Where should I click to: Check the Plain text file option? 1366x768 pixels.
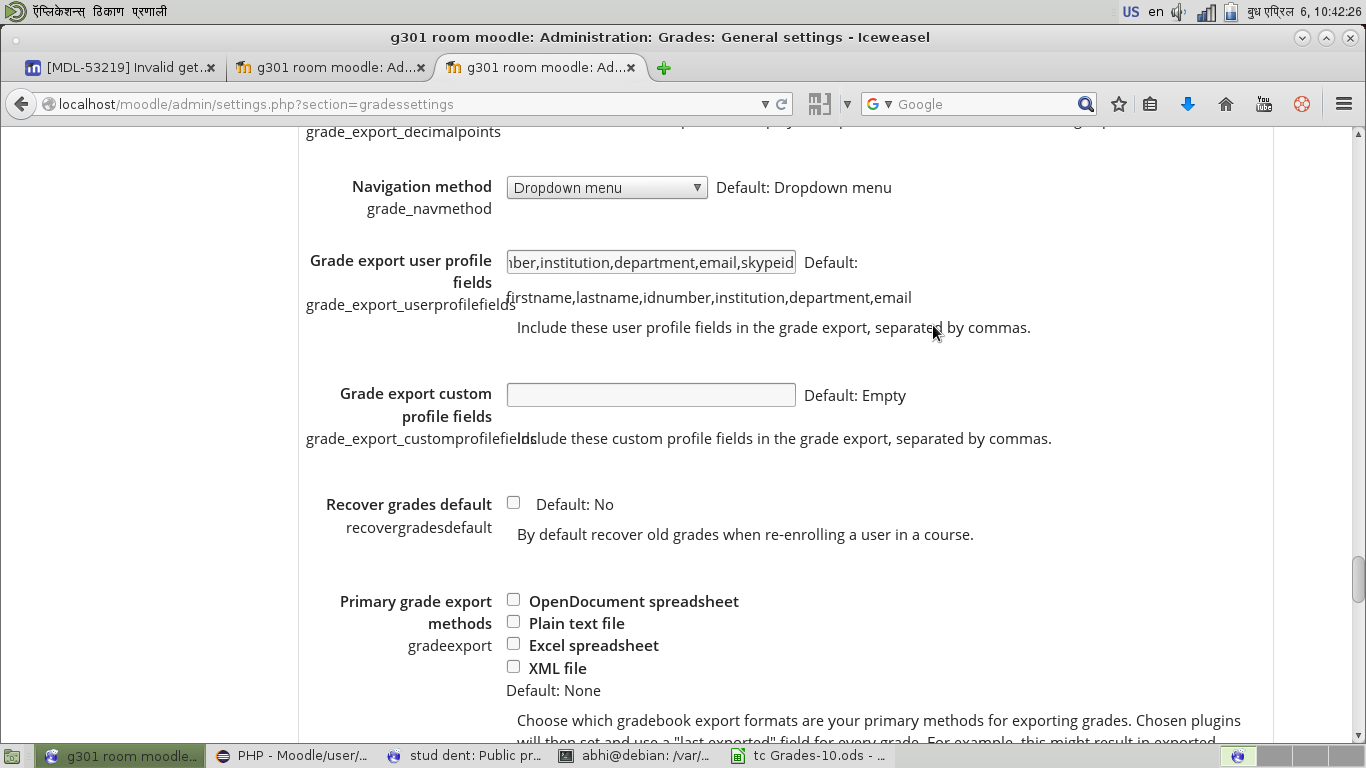[513, 622]
